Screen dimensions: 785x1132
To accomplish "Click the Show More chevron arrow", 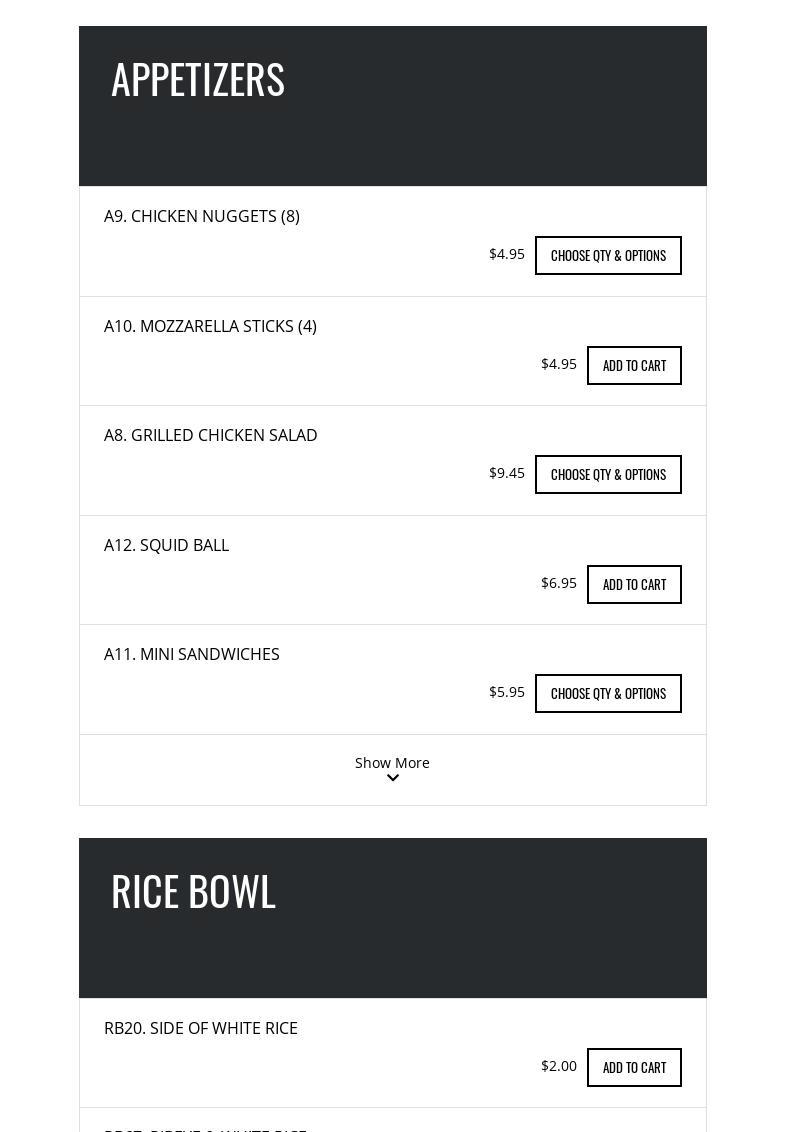I will [393, 778].
